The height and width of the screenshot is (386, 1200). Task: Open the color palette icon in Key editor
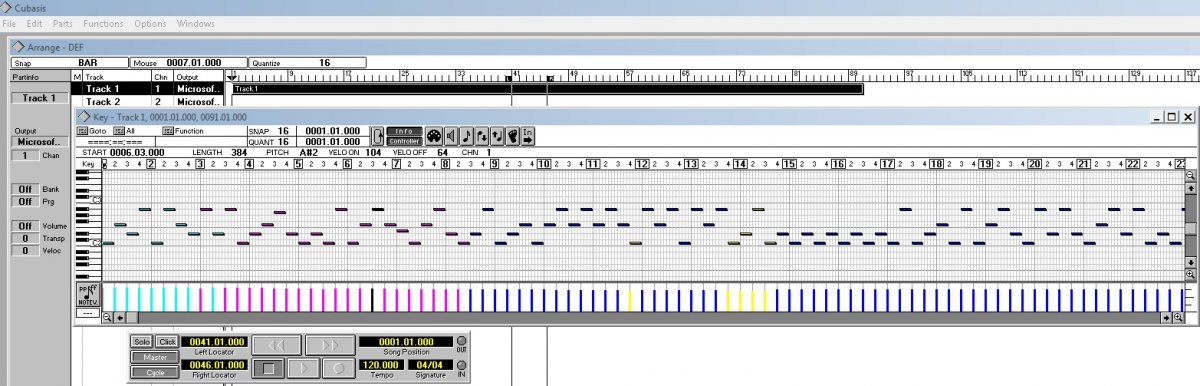pos(434,135)
